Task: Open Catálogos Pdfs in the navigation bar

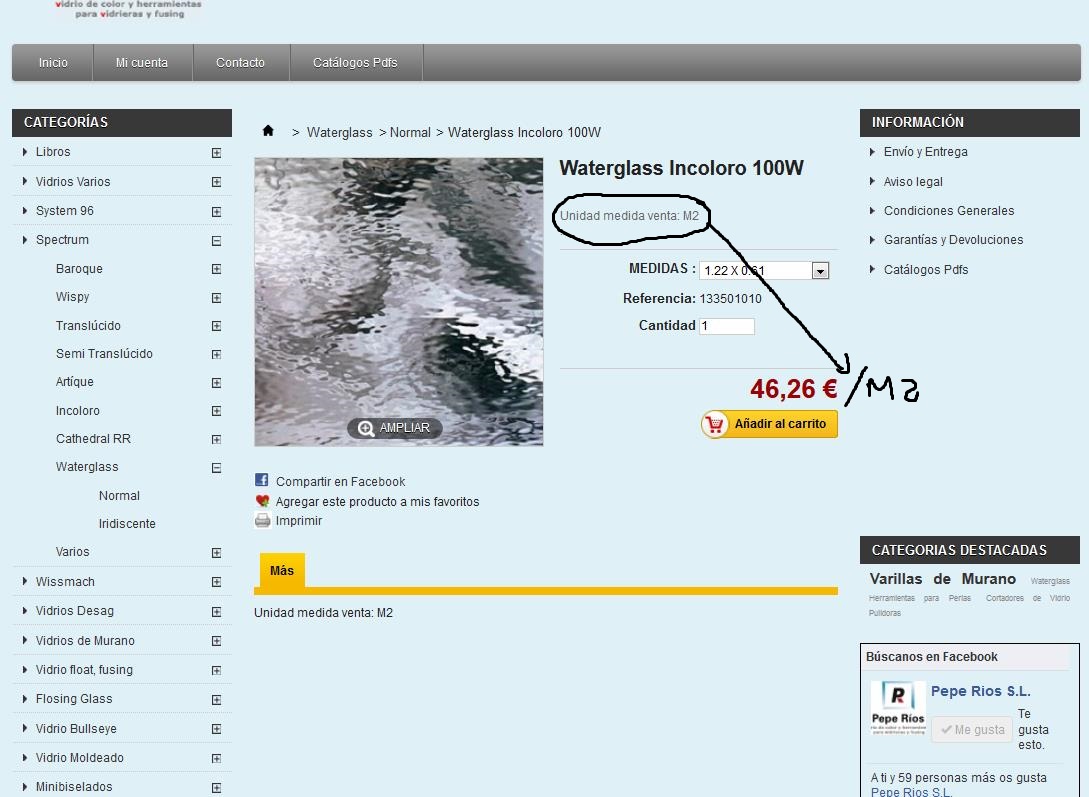Action: click(355, 62)
